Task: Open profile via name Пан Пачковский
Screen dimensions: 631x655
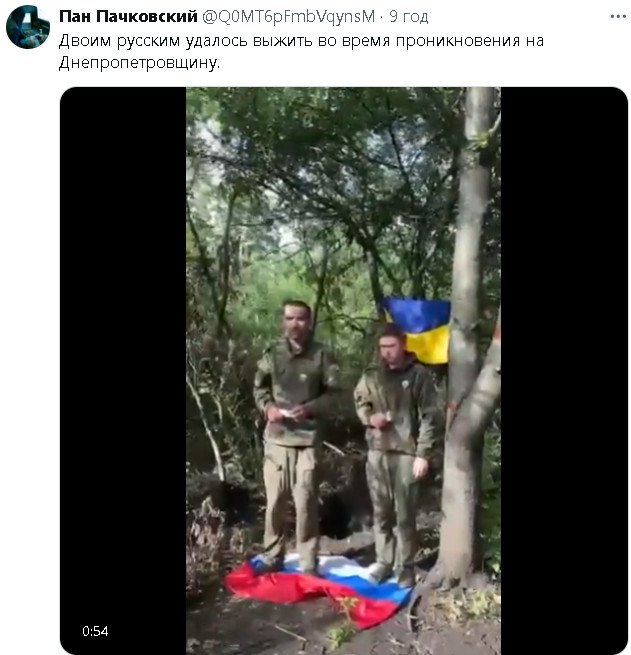Action: (x=128, y=16)
